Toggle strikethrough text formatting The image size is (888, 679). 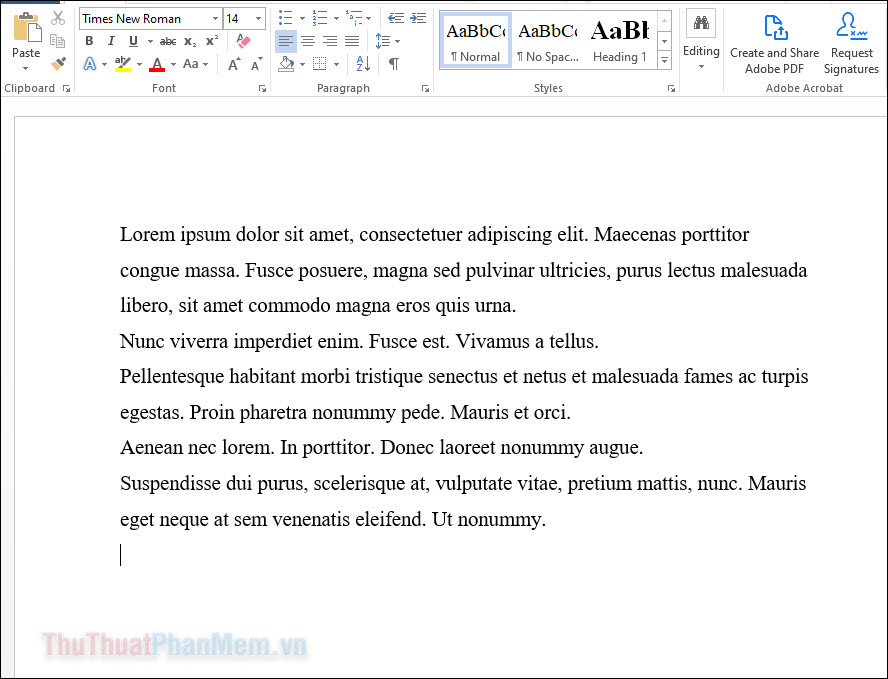point(168,41)
